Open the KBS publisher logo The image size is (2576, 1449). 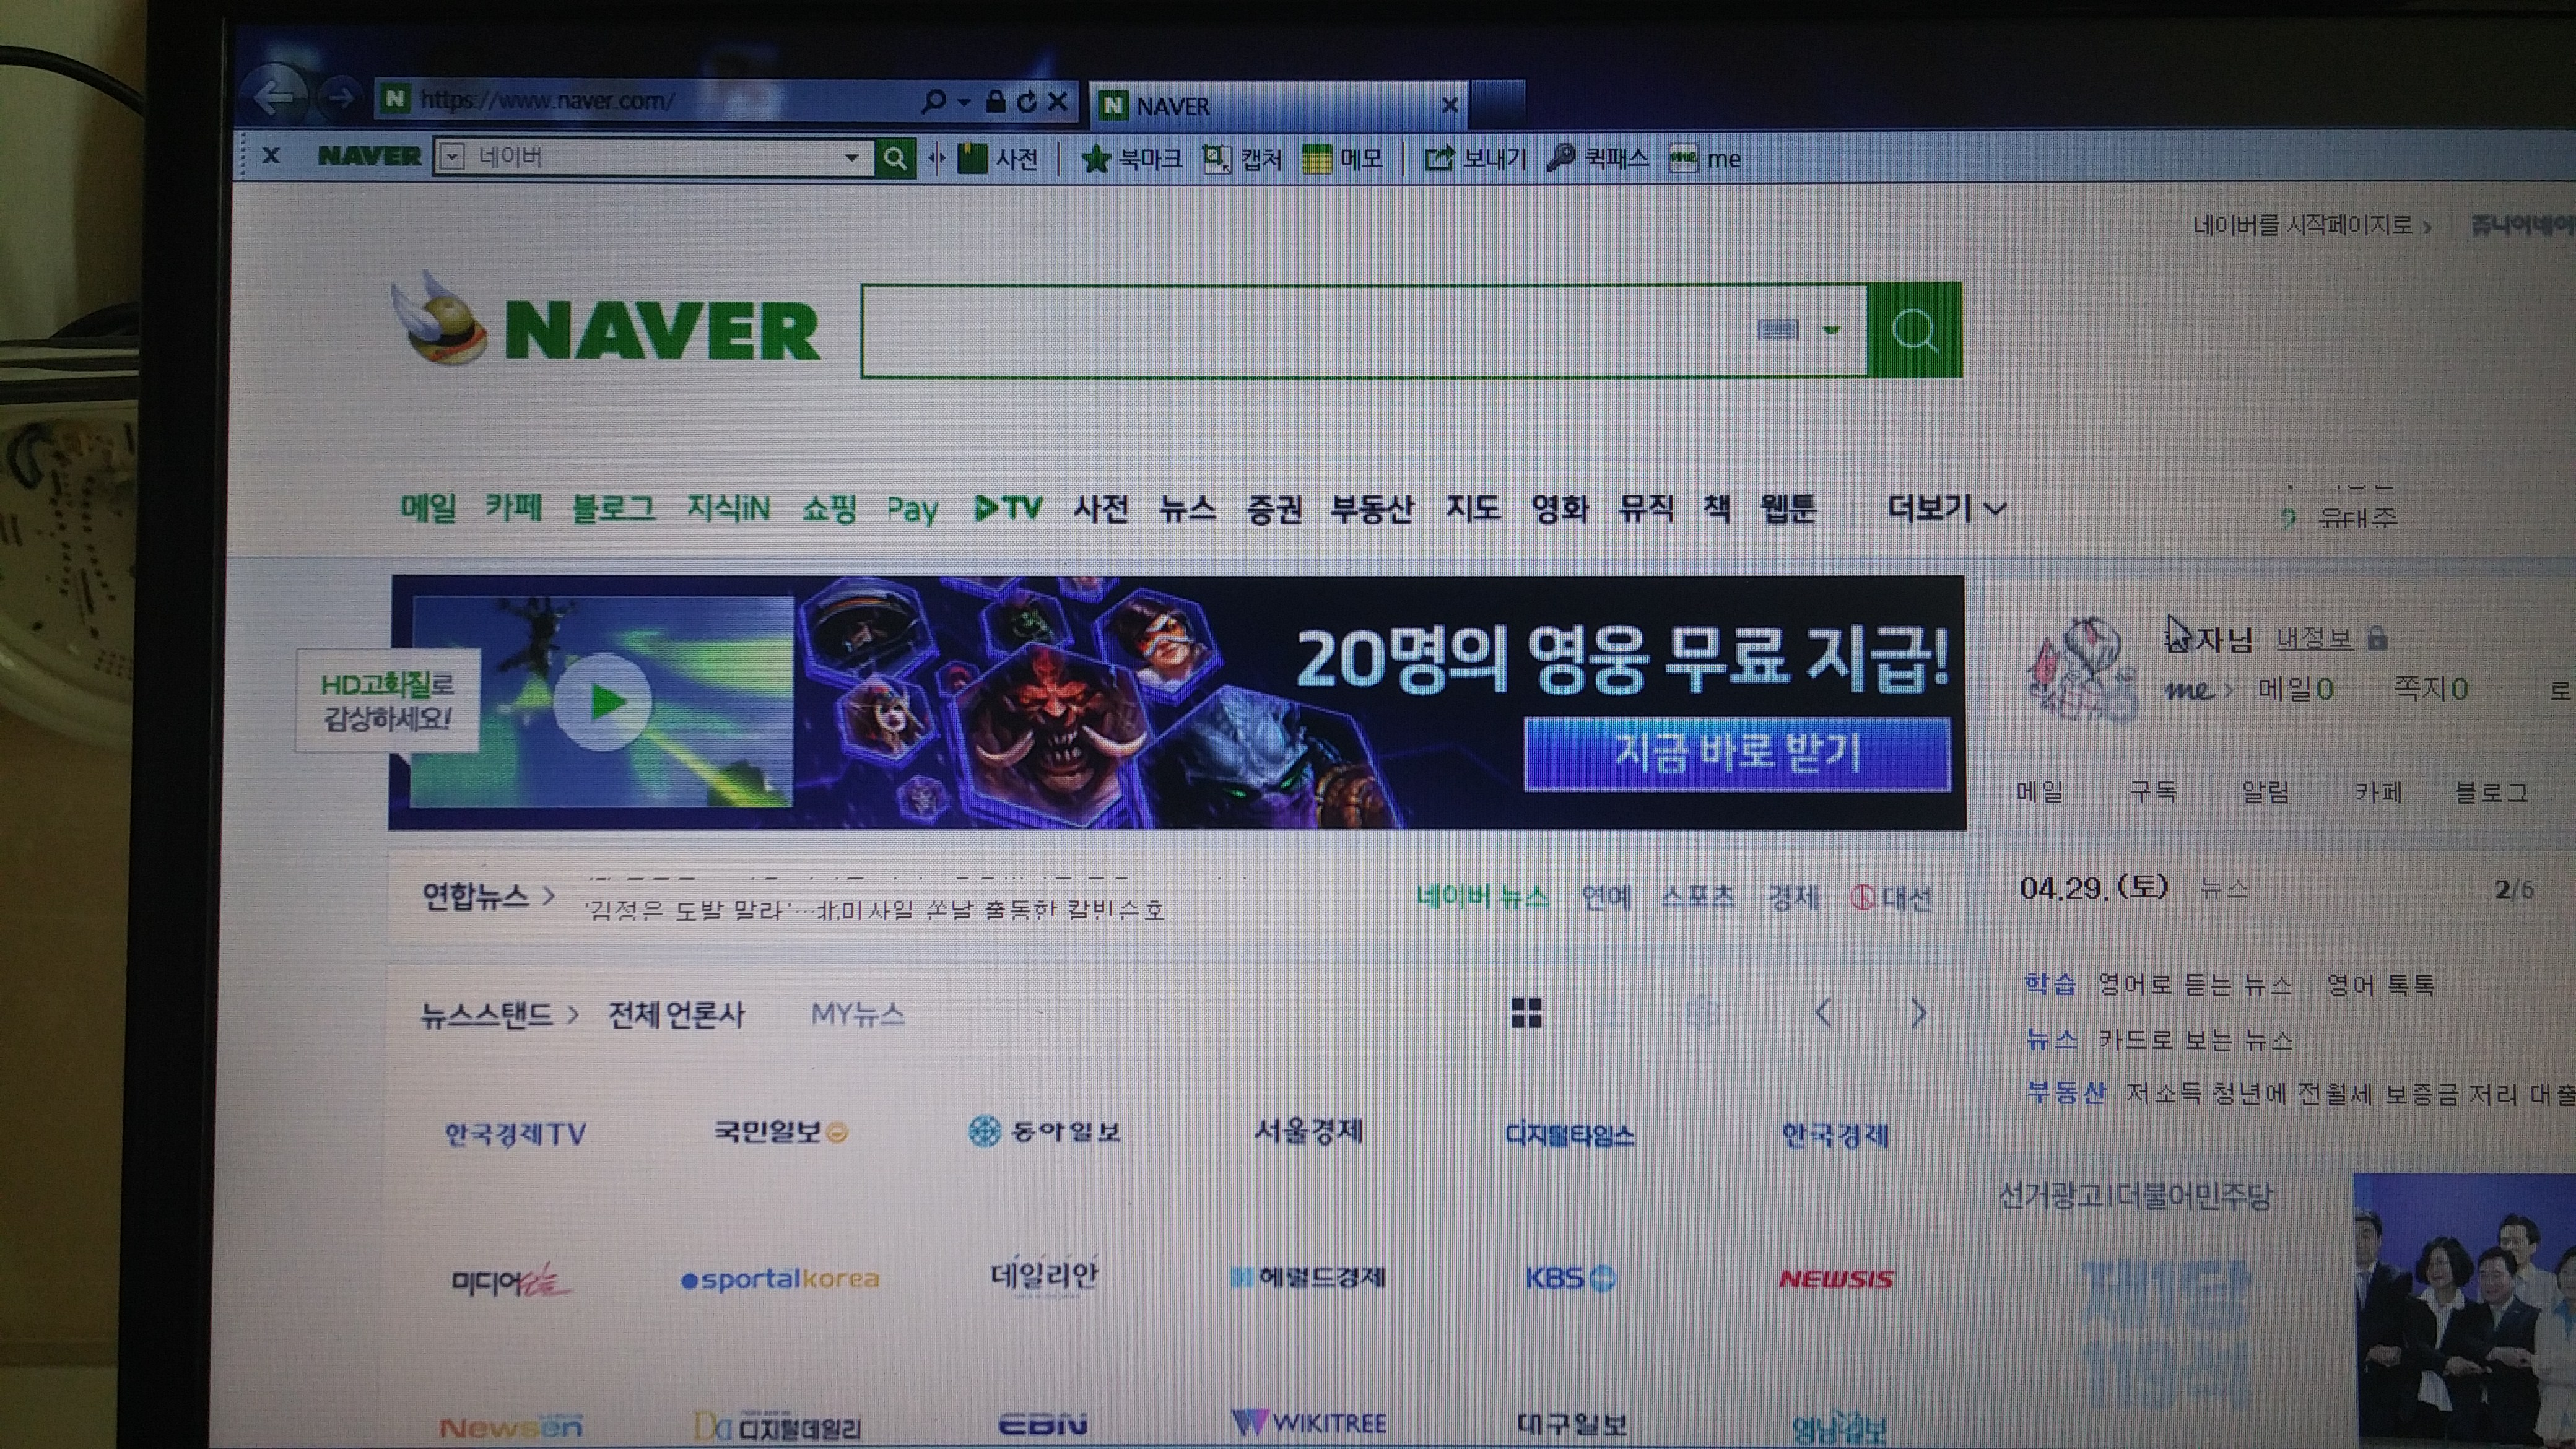(1570, 1278)
